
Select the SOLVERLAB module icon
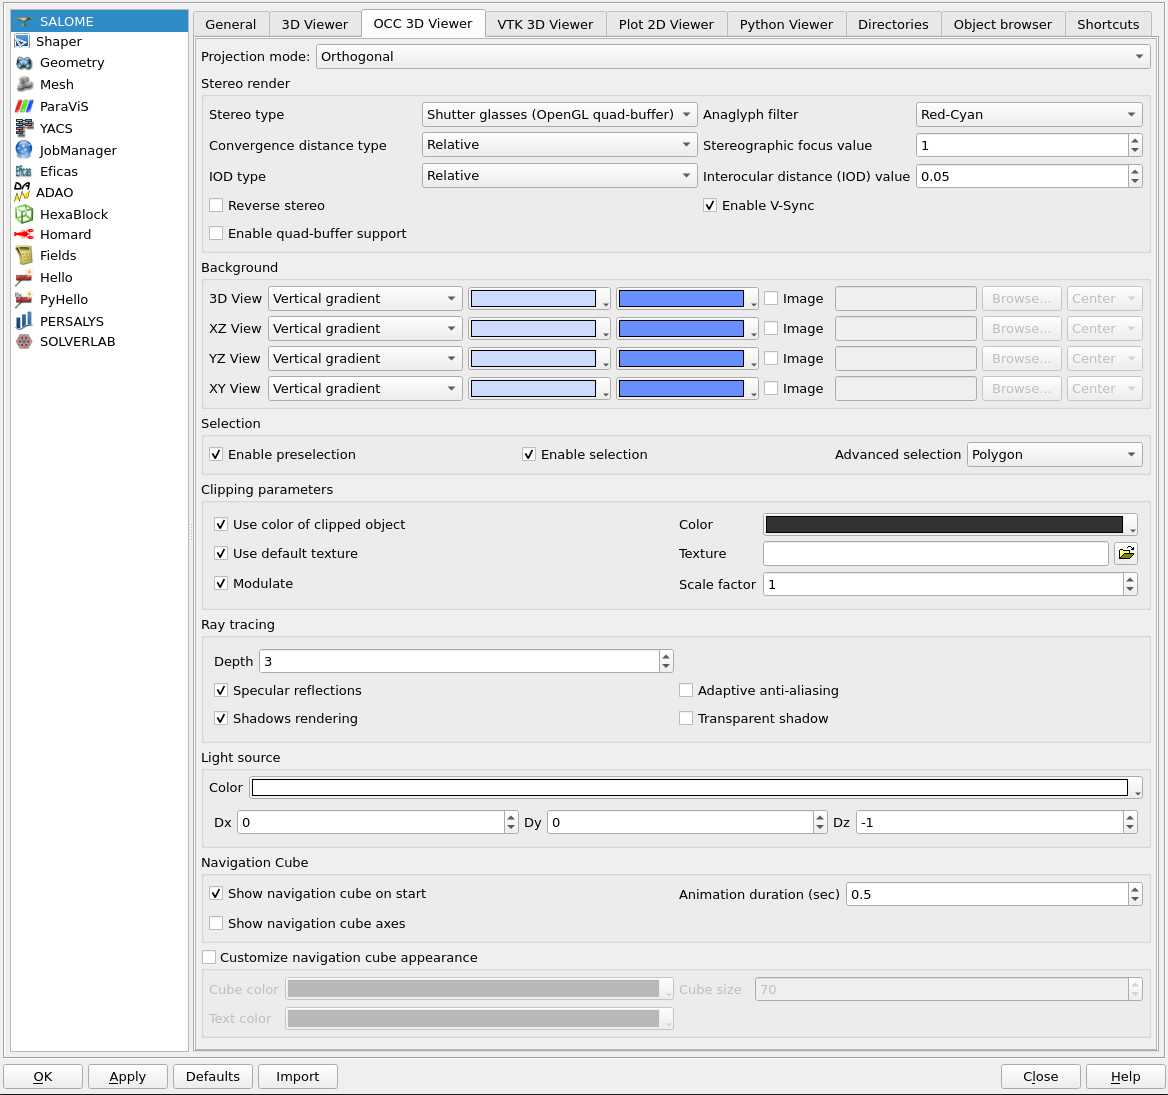coord(25,342)
